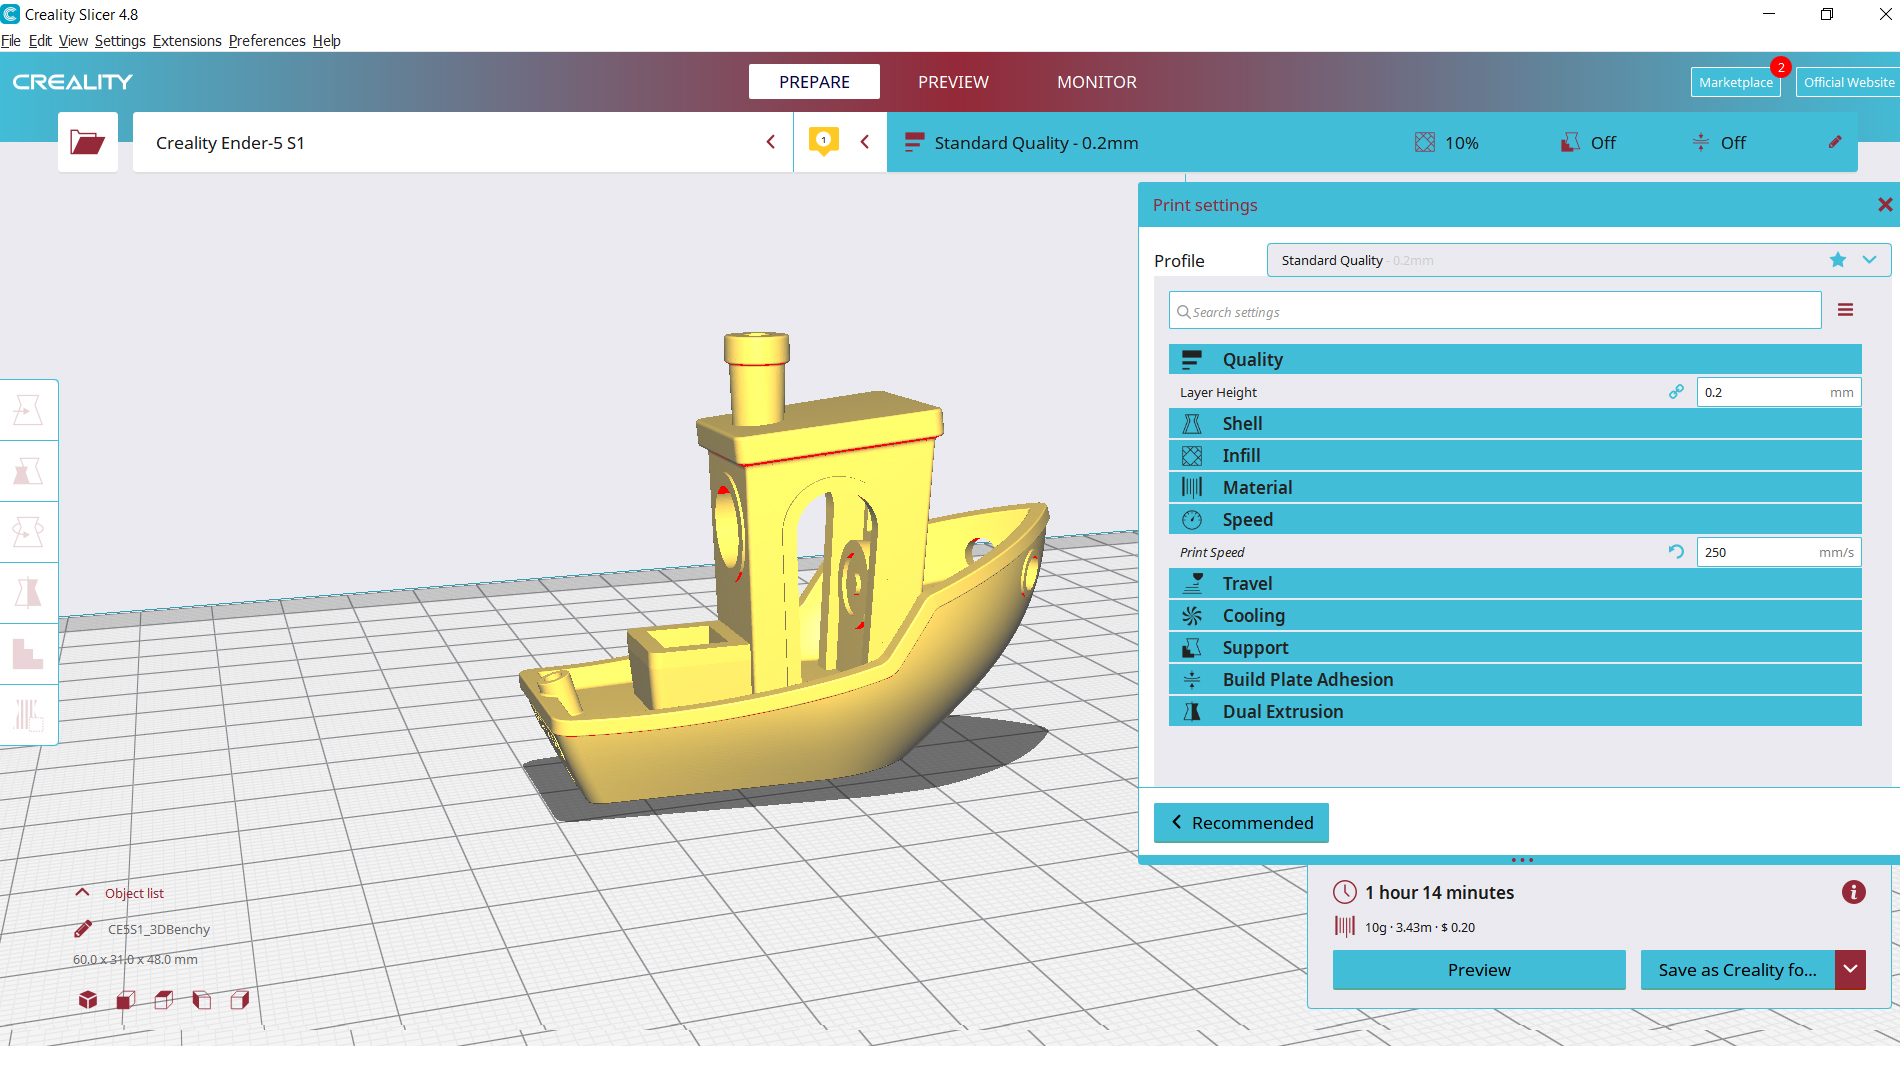Screen dimensions: 1900x1069
Task: Switch to front view cube icon
Action: tap(126, 1000)
